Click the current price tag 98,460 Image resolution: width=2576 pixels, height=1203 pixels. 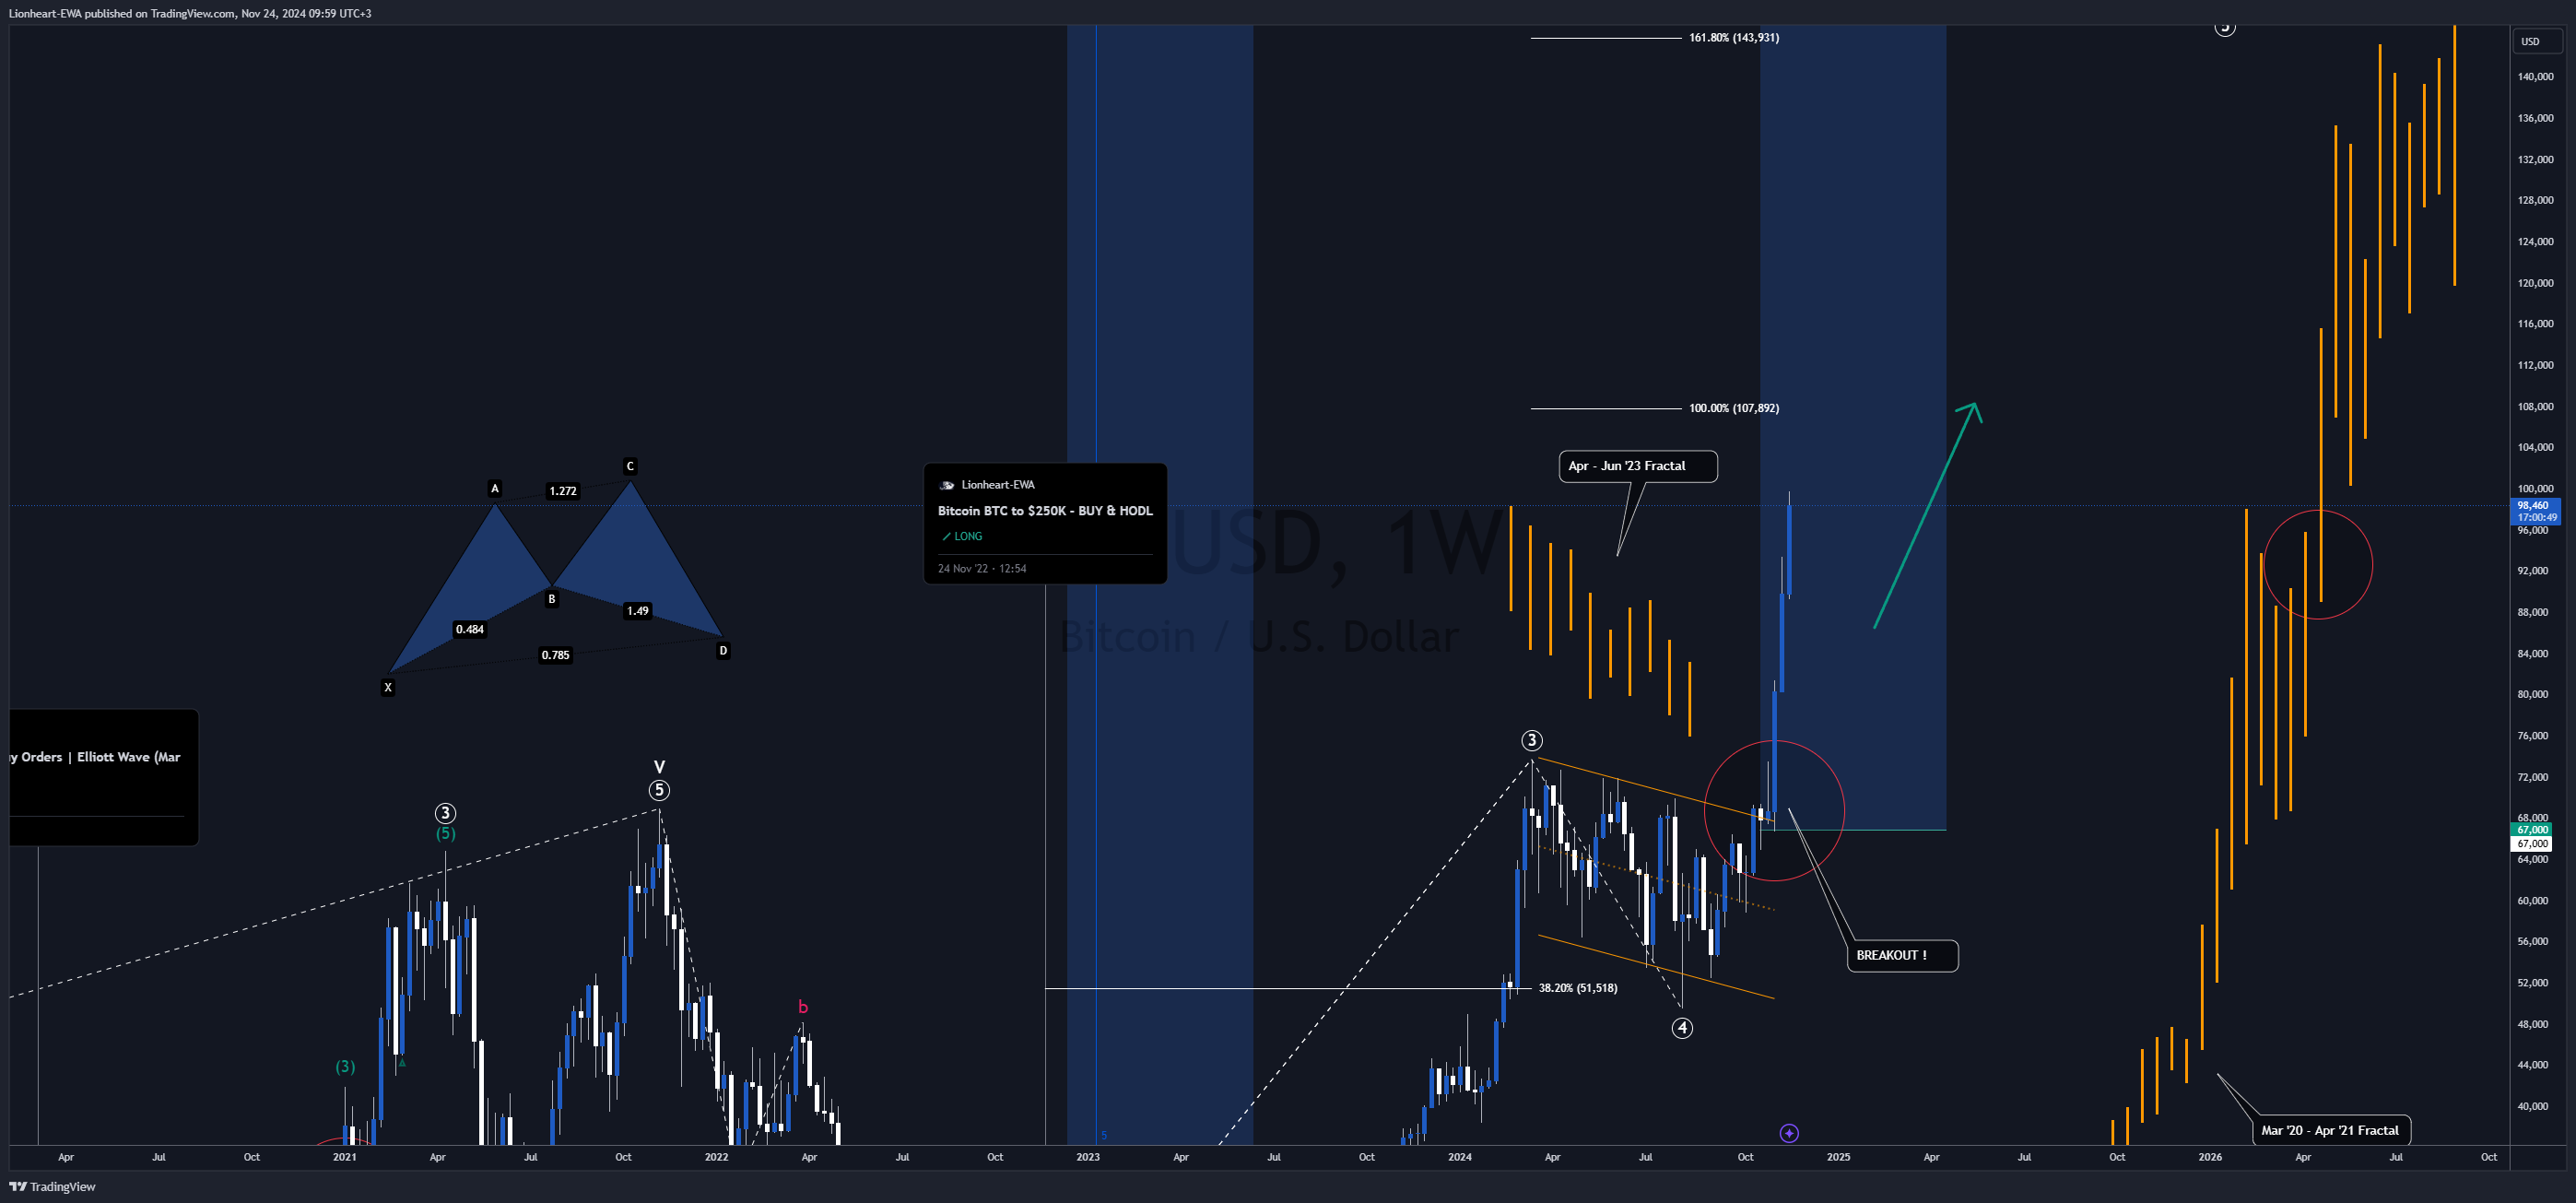(2536, 511)
